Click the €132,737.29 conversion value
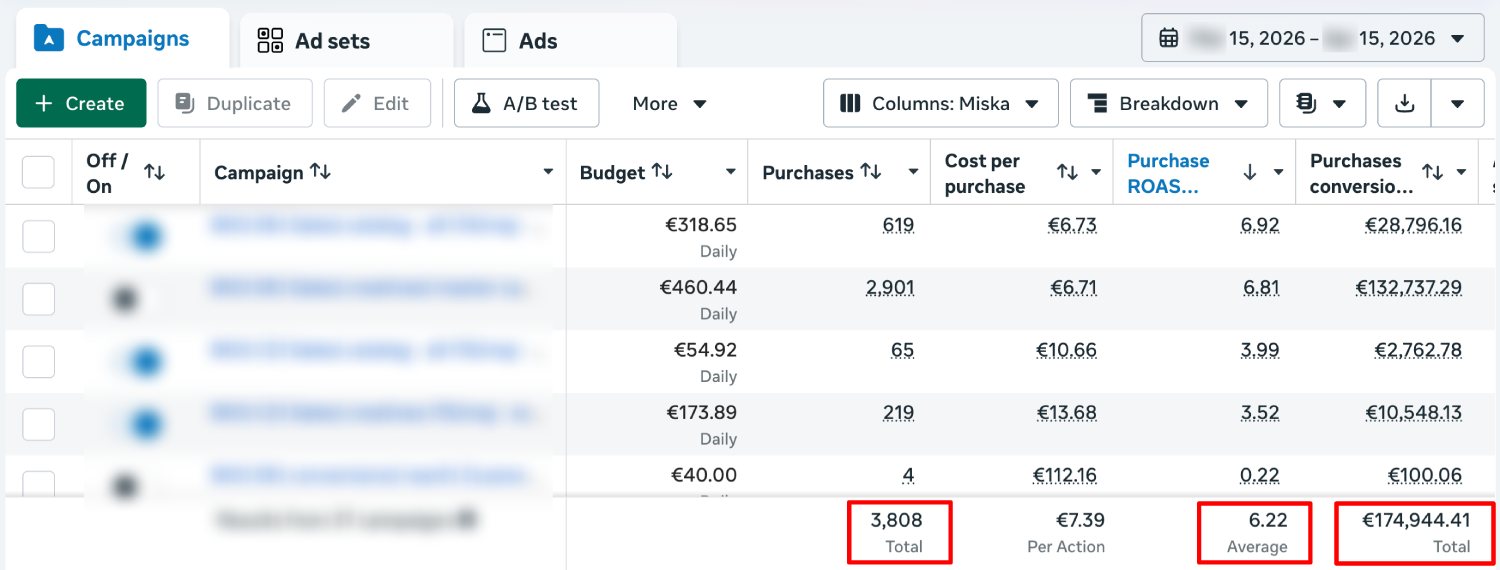The height and width of the screenshot is (570, 1500). coord(1409,288)
